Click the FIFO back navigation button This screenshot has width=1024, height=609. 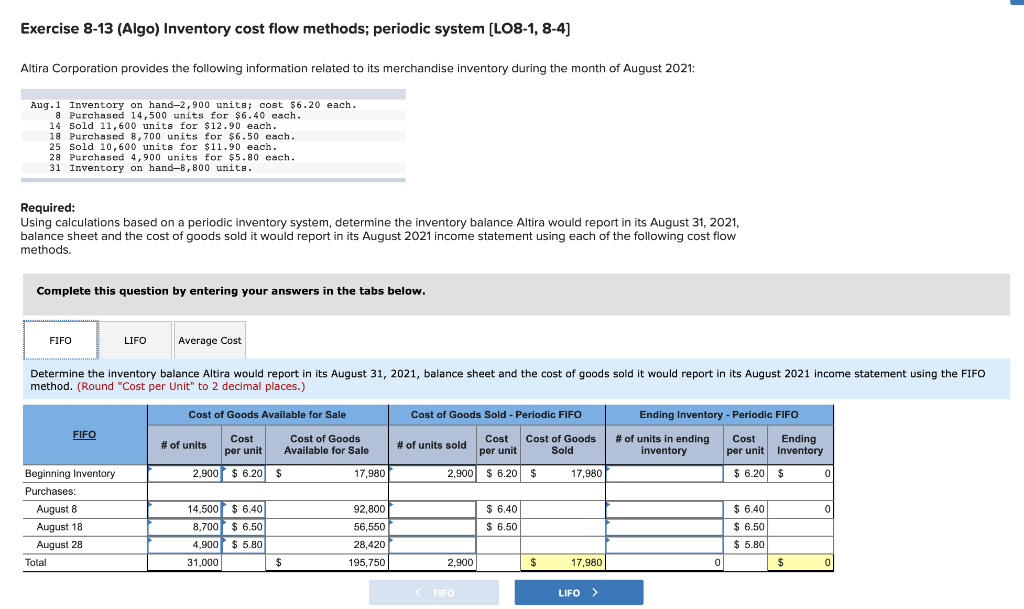[435, 591]
